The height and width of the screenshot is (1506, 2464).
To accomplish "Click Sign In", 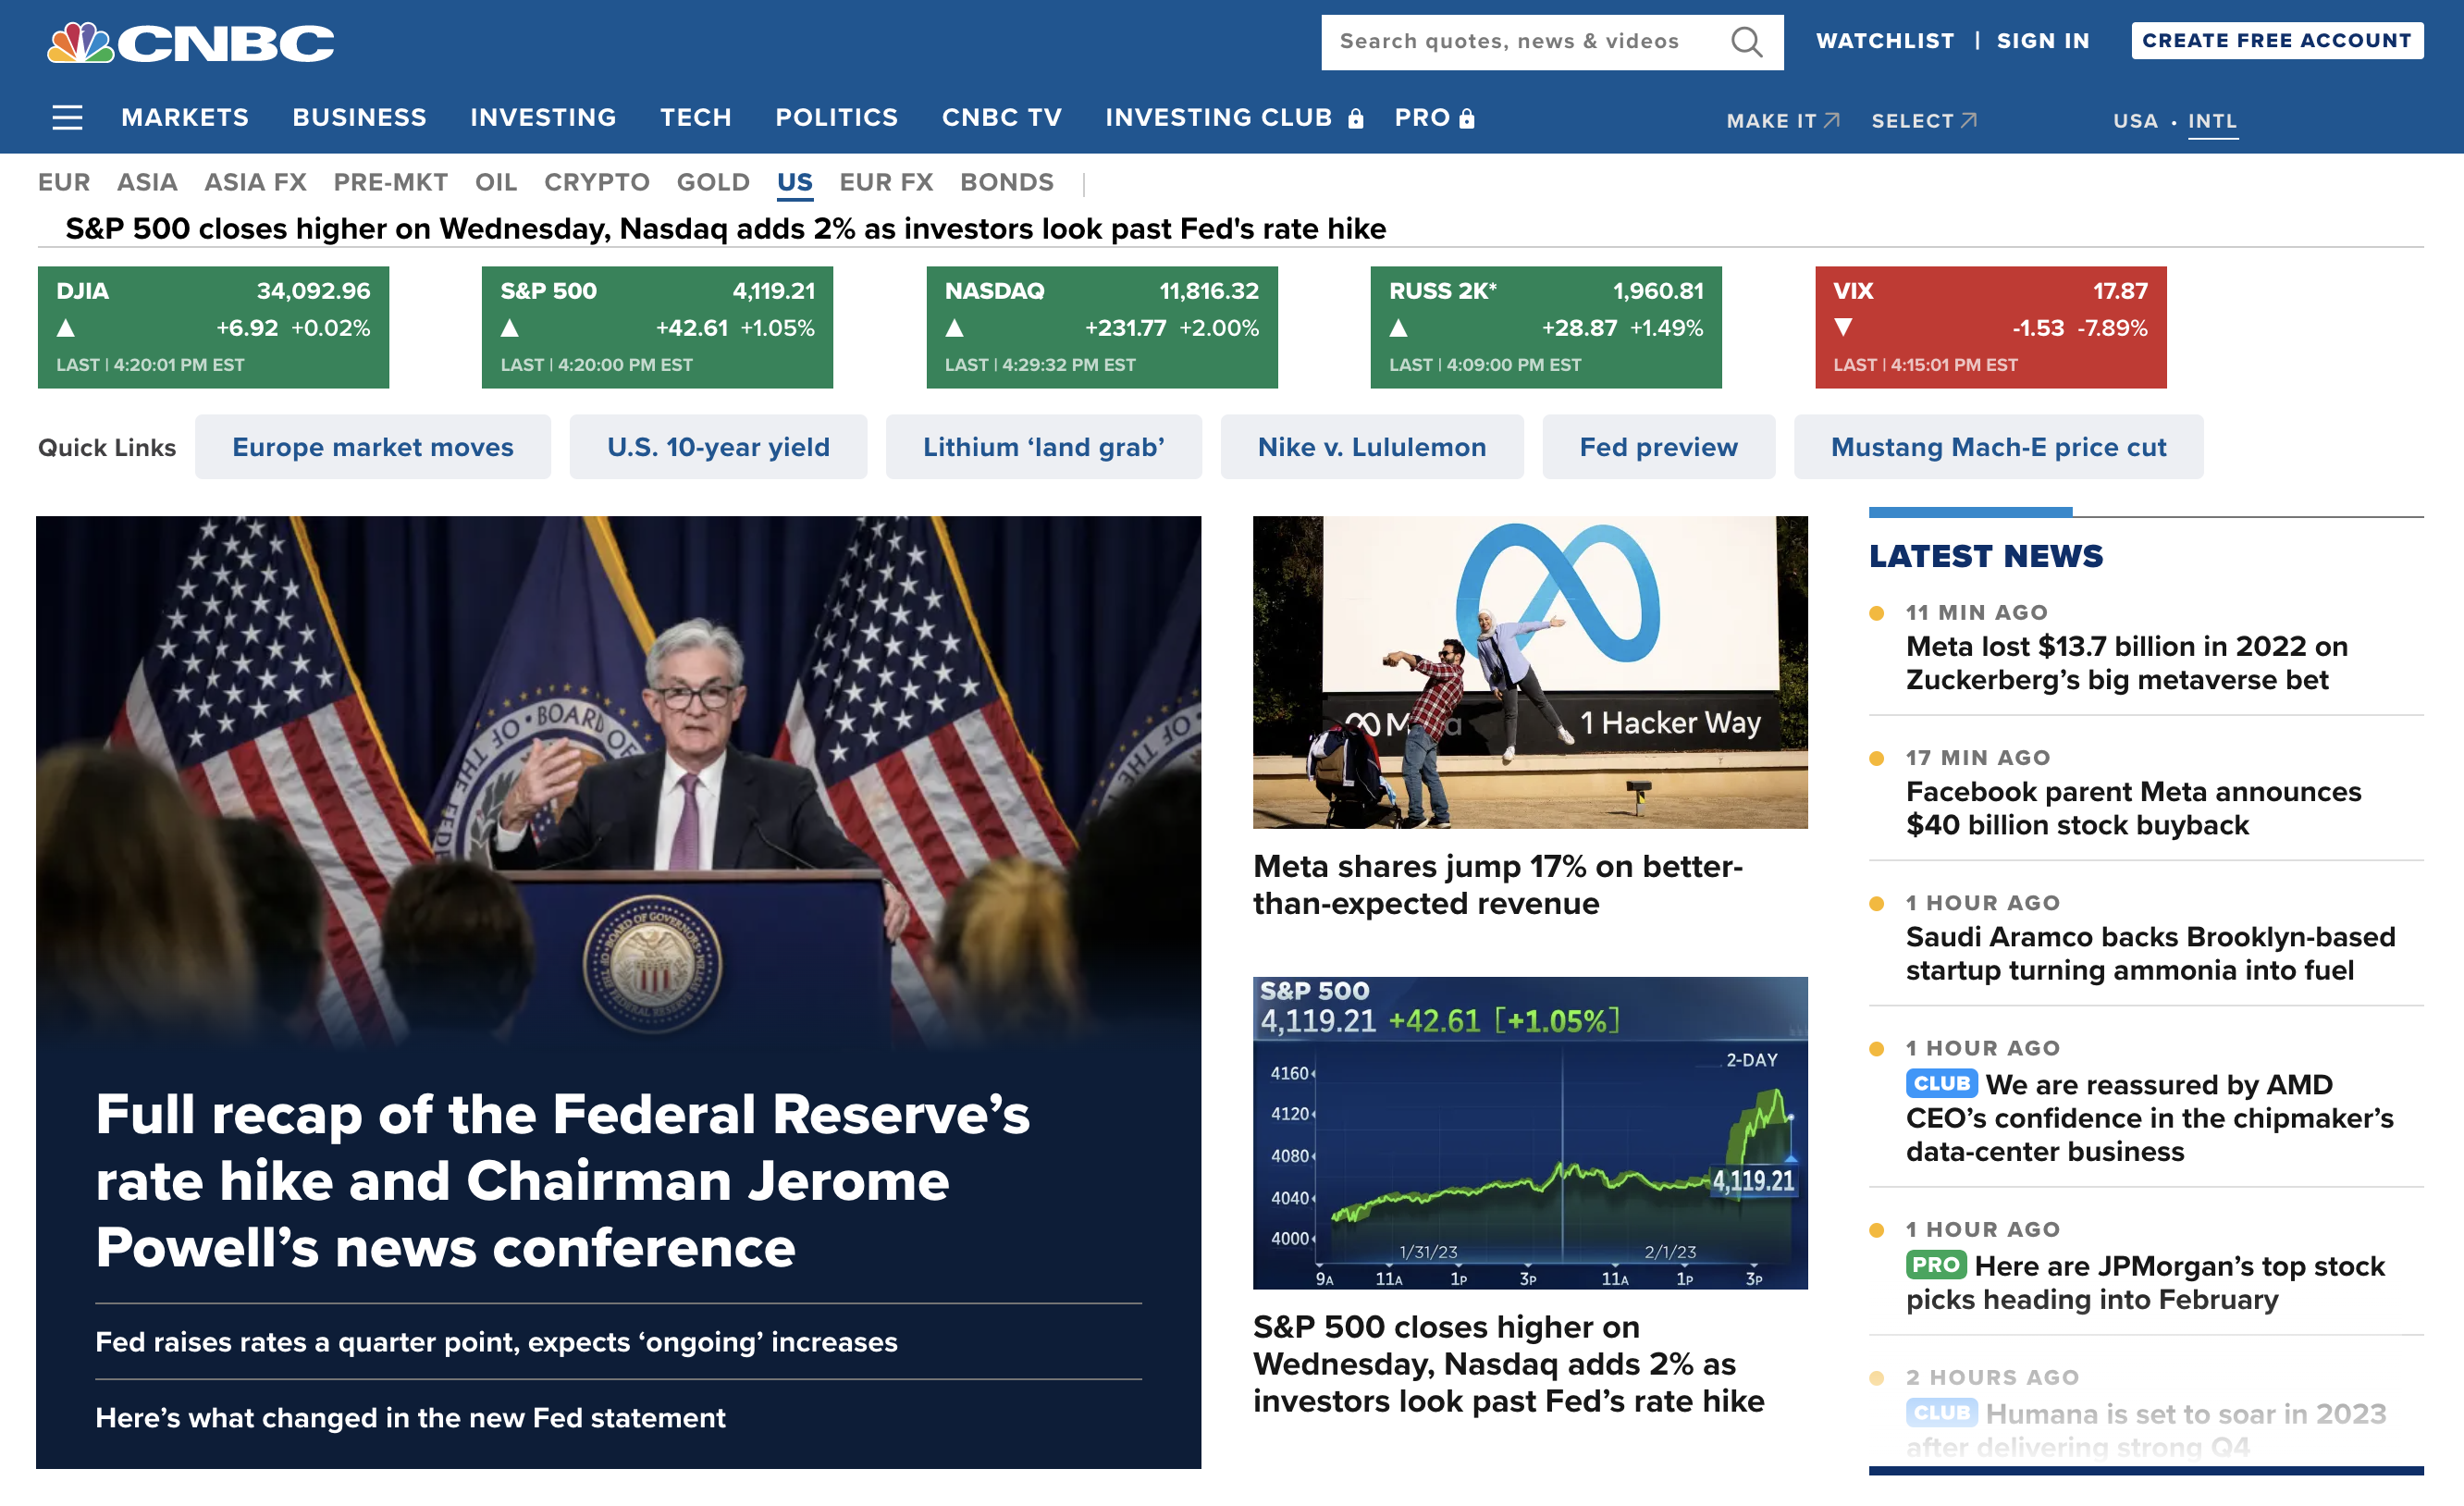I will click(x=2043, y=41).
